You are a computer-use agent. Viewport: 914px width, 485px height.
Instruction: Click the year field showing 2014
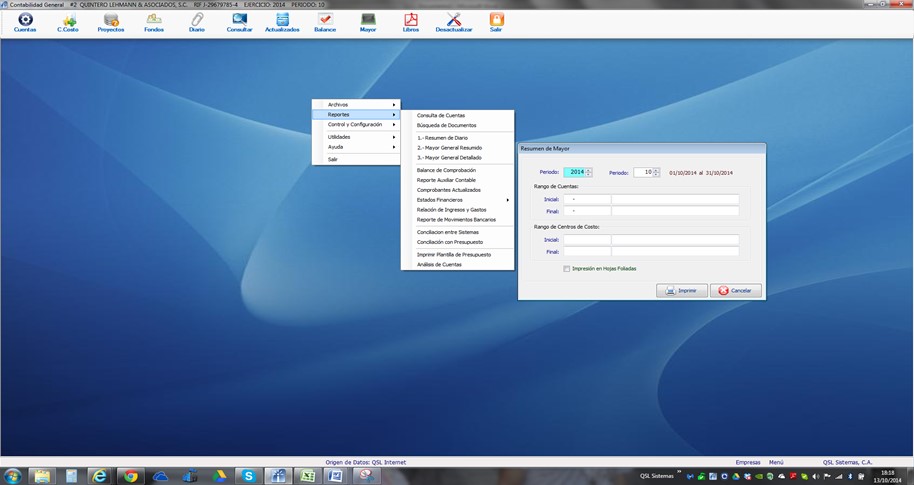(575, 173)
